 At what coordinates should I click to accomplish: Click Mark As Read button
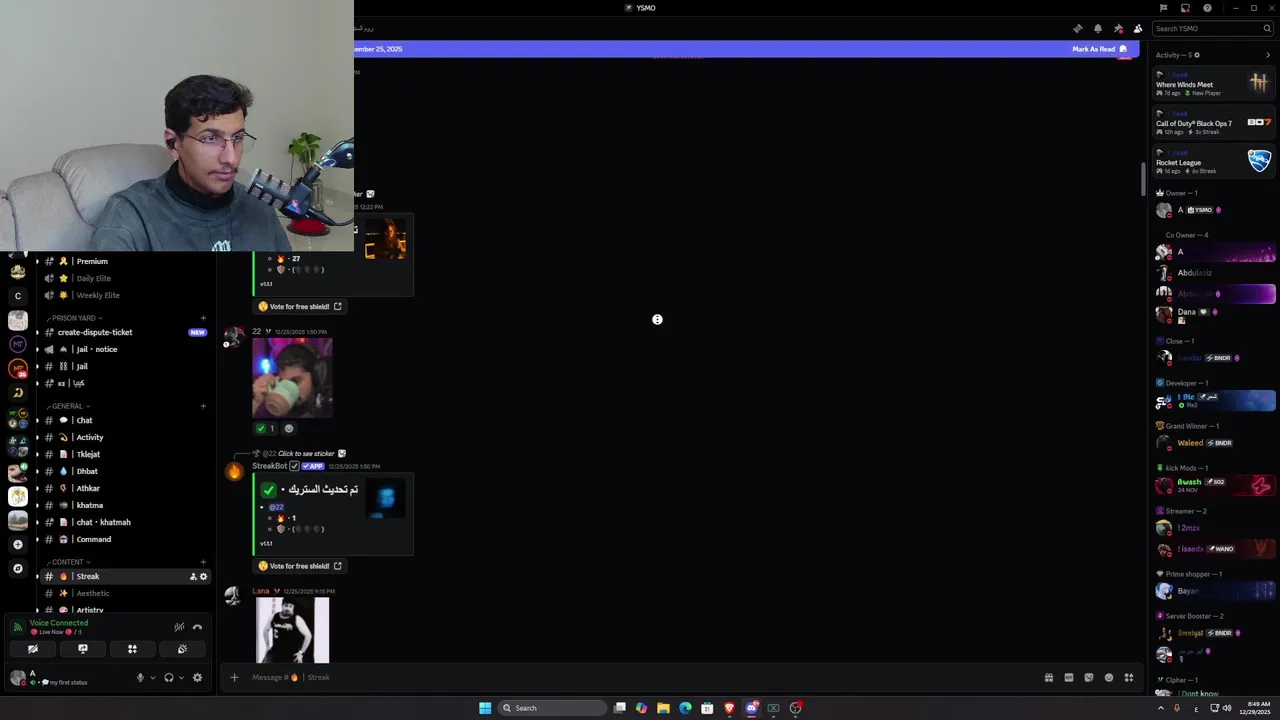pyautogui.click(x=1099, y=49)
